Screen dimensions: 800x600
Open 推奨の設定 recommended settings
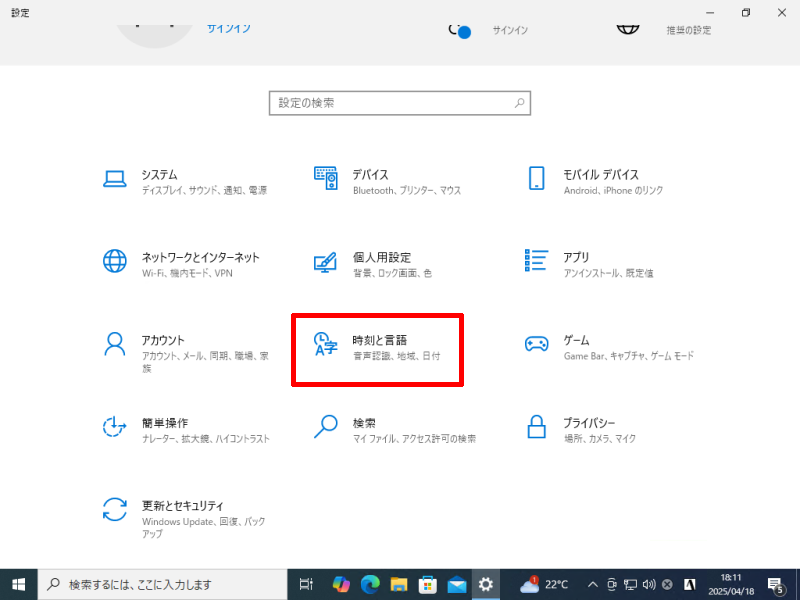[x=688, y=30]
